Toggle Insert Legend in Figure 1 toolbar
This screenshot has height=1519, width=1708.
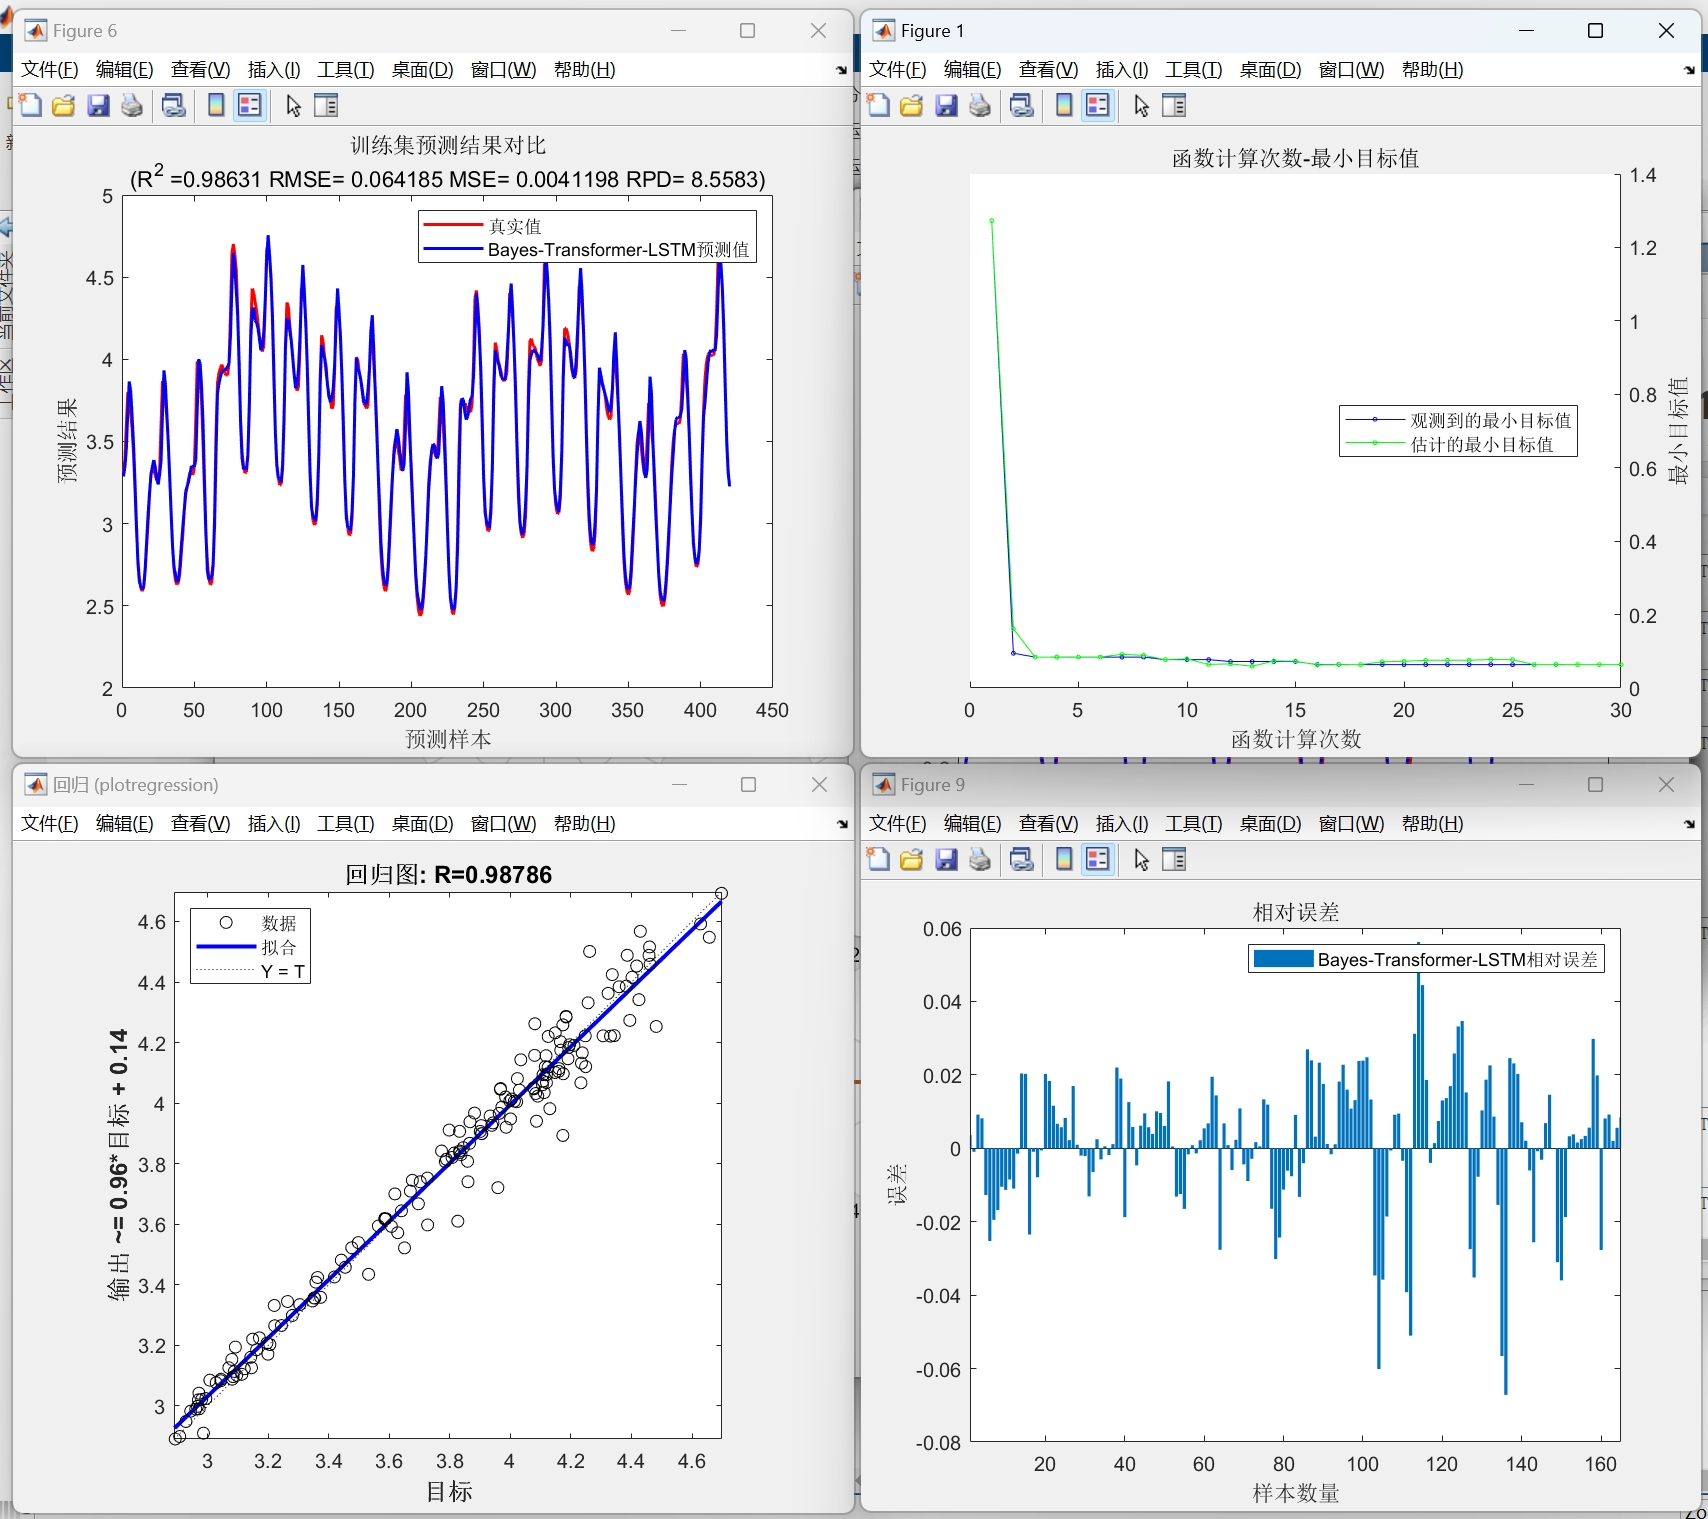(1098, 105)
